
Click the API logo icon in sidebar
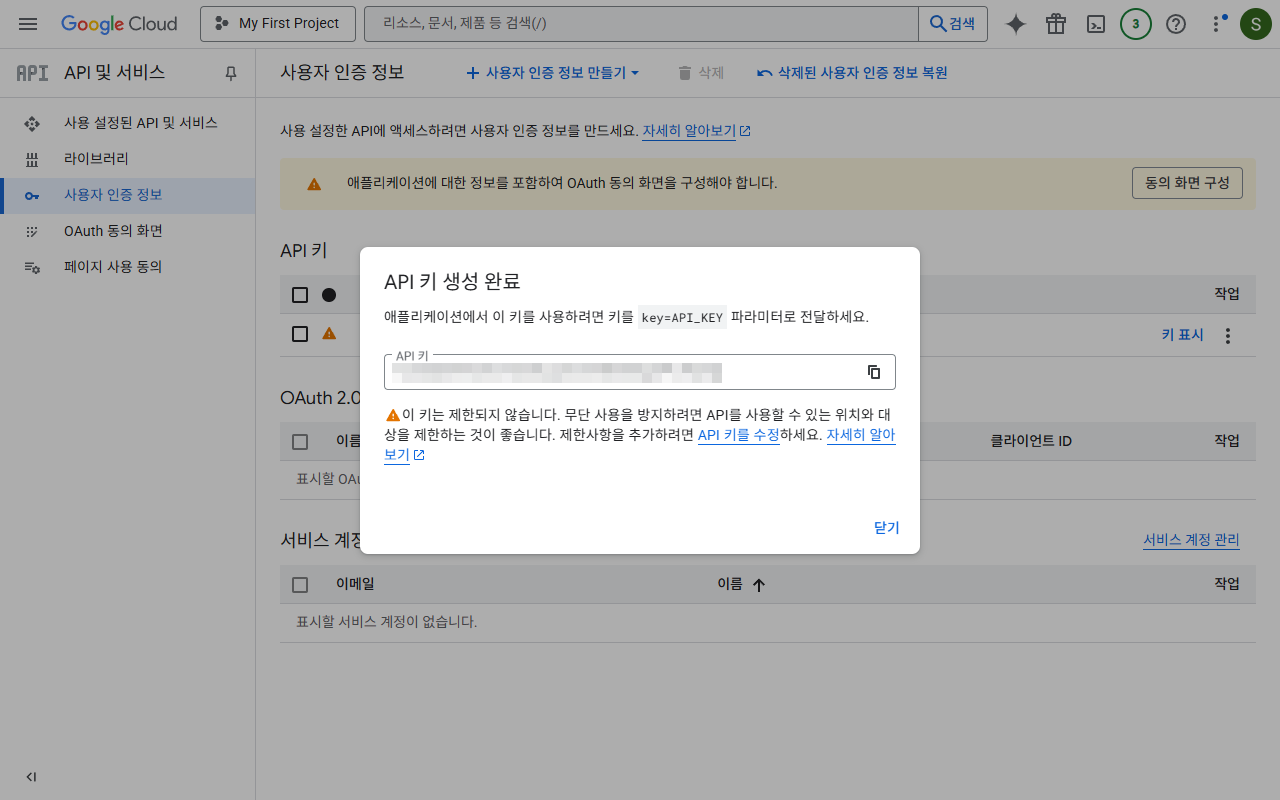tap(33, 73)
